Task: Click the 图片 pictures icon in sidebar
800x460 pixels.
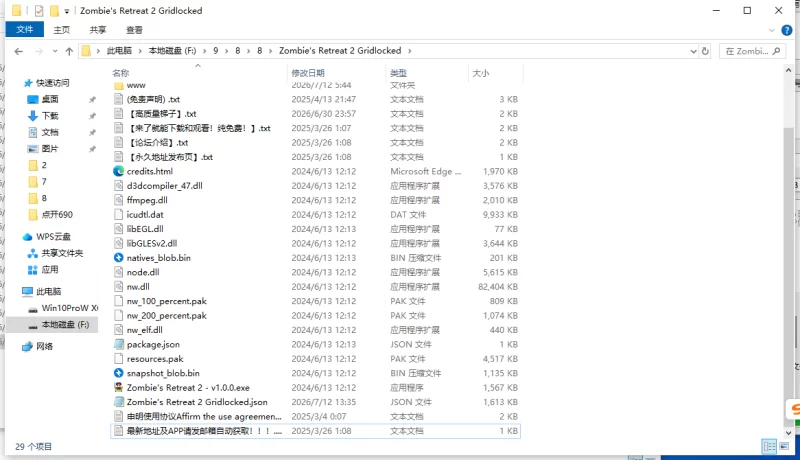Action: pos(33,149)
